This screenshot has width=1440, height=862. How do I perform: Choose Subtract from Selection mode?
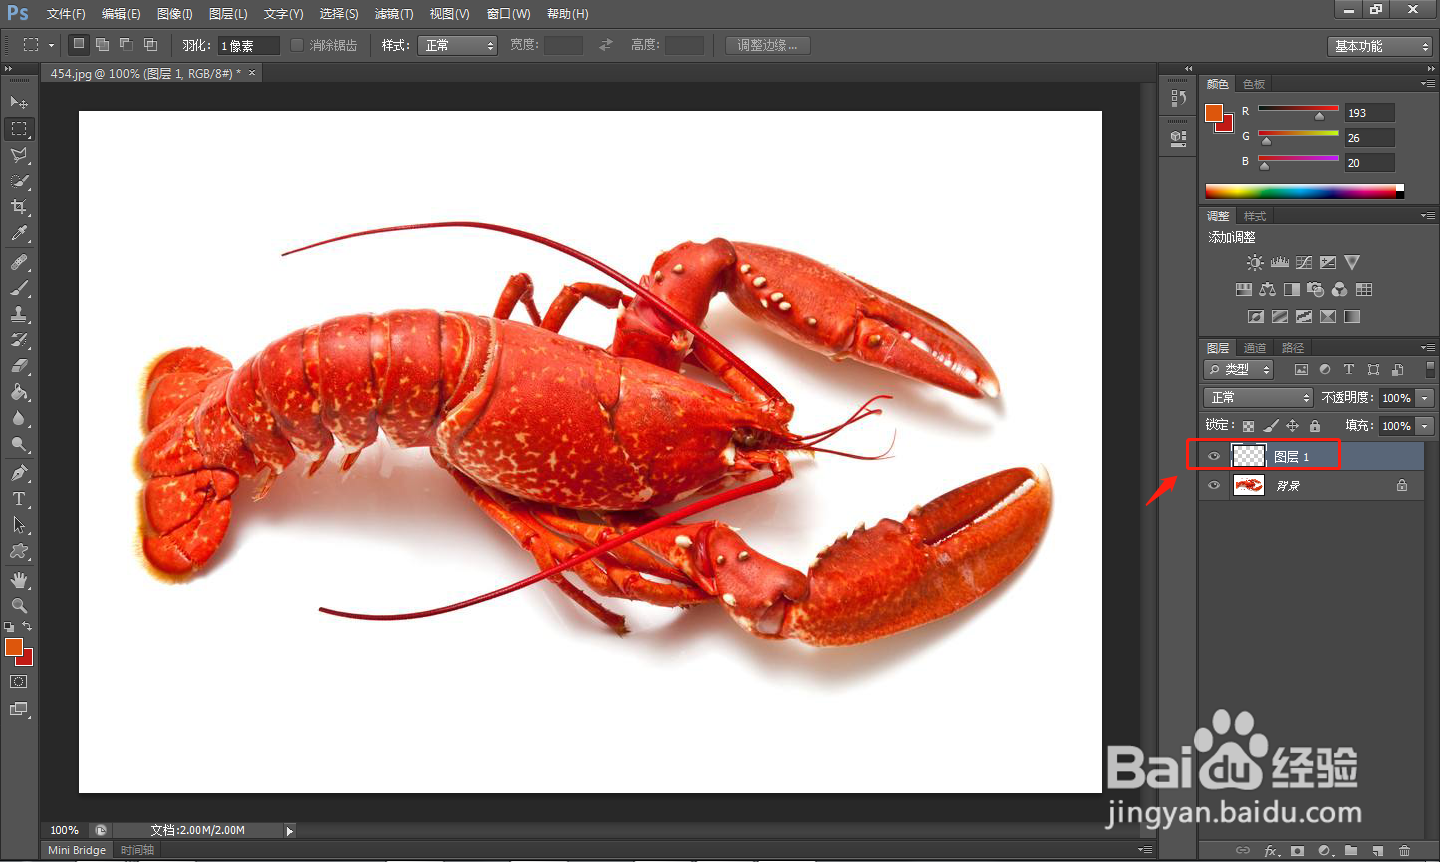pos(126,45)
